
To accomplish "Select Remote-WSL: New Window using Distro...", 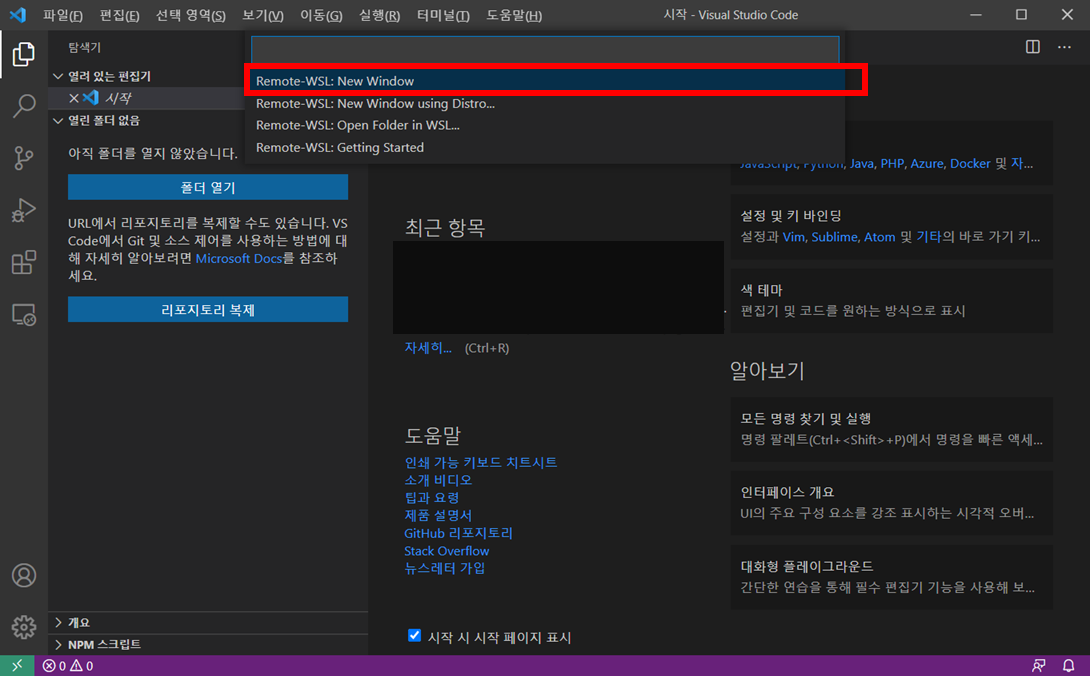I will [545, 104].
